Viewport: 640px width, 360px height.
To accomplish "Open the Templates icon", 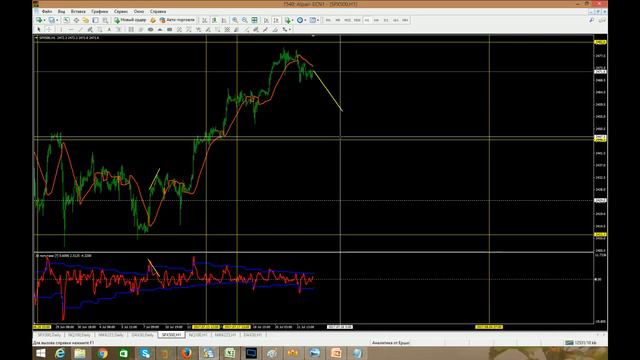I will (313, 20).
